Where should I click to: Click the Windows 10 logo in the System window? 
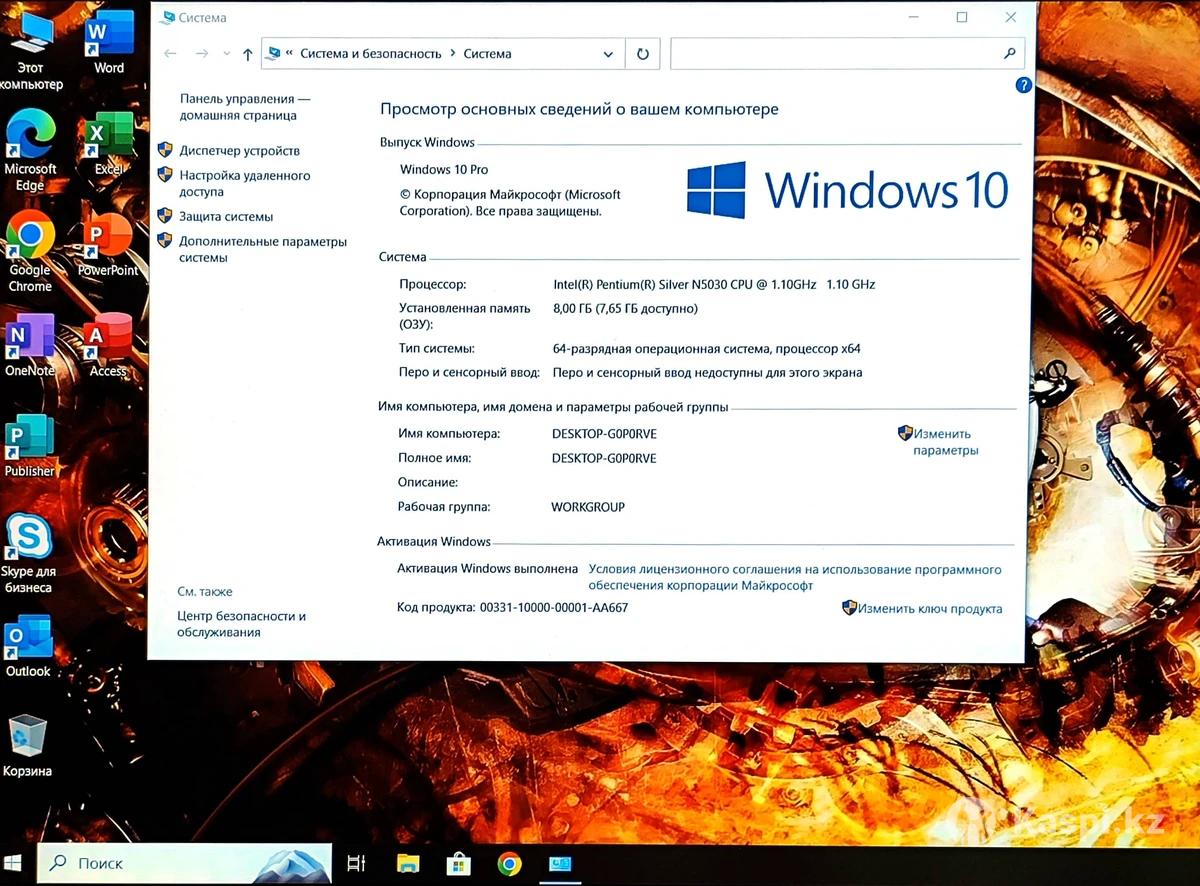point(847,190)
